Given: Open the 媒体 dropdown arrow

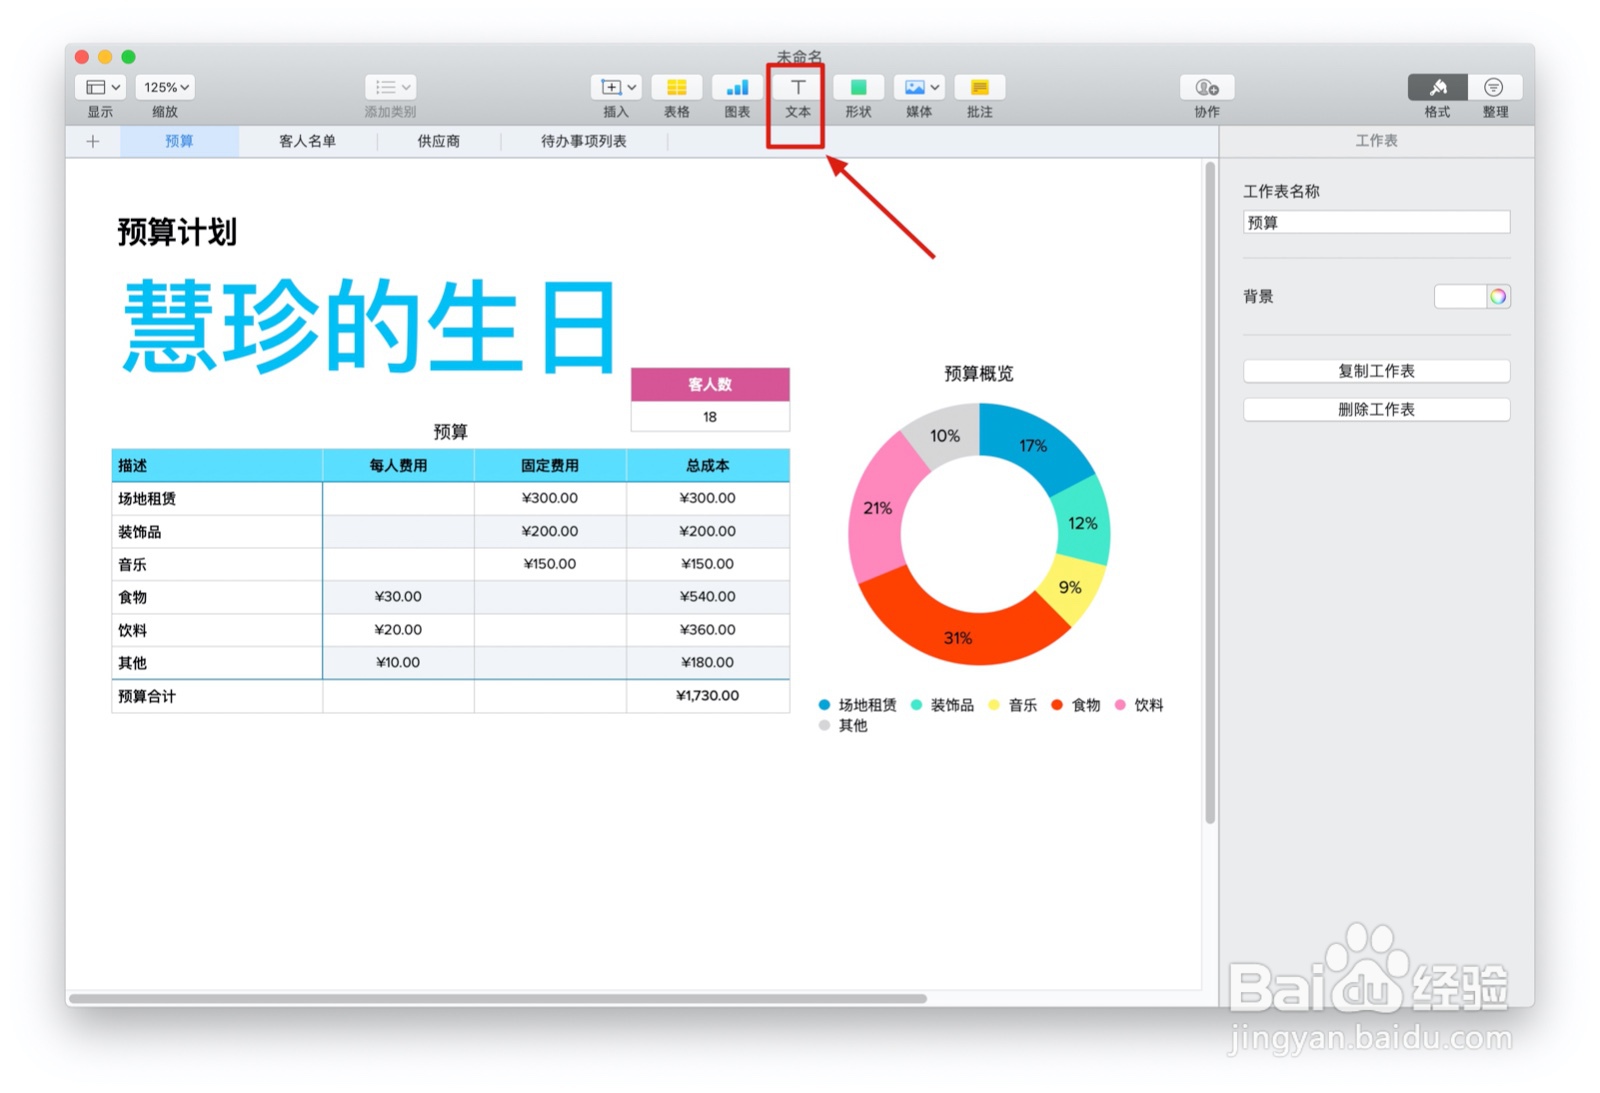Looking at the screenshot, I should (934, 87).
